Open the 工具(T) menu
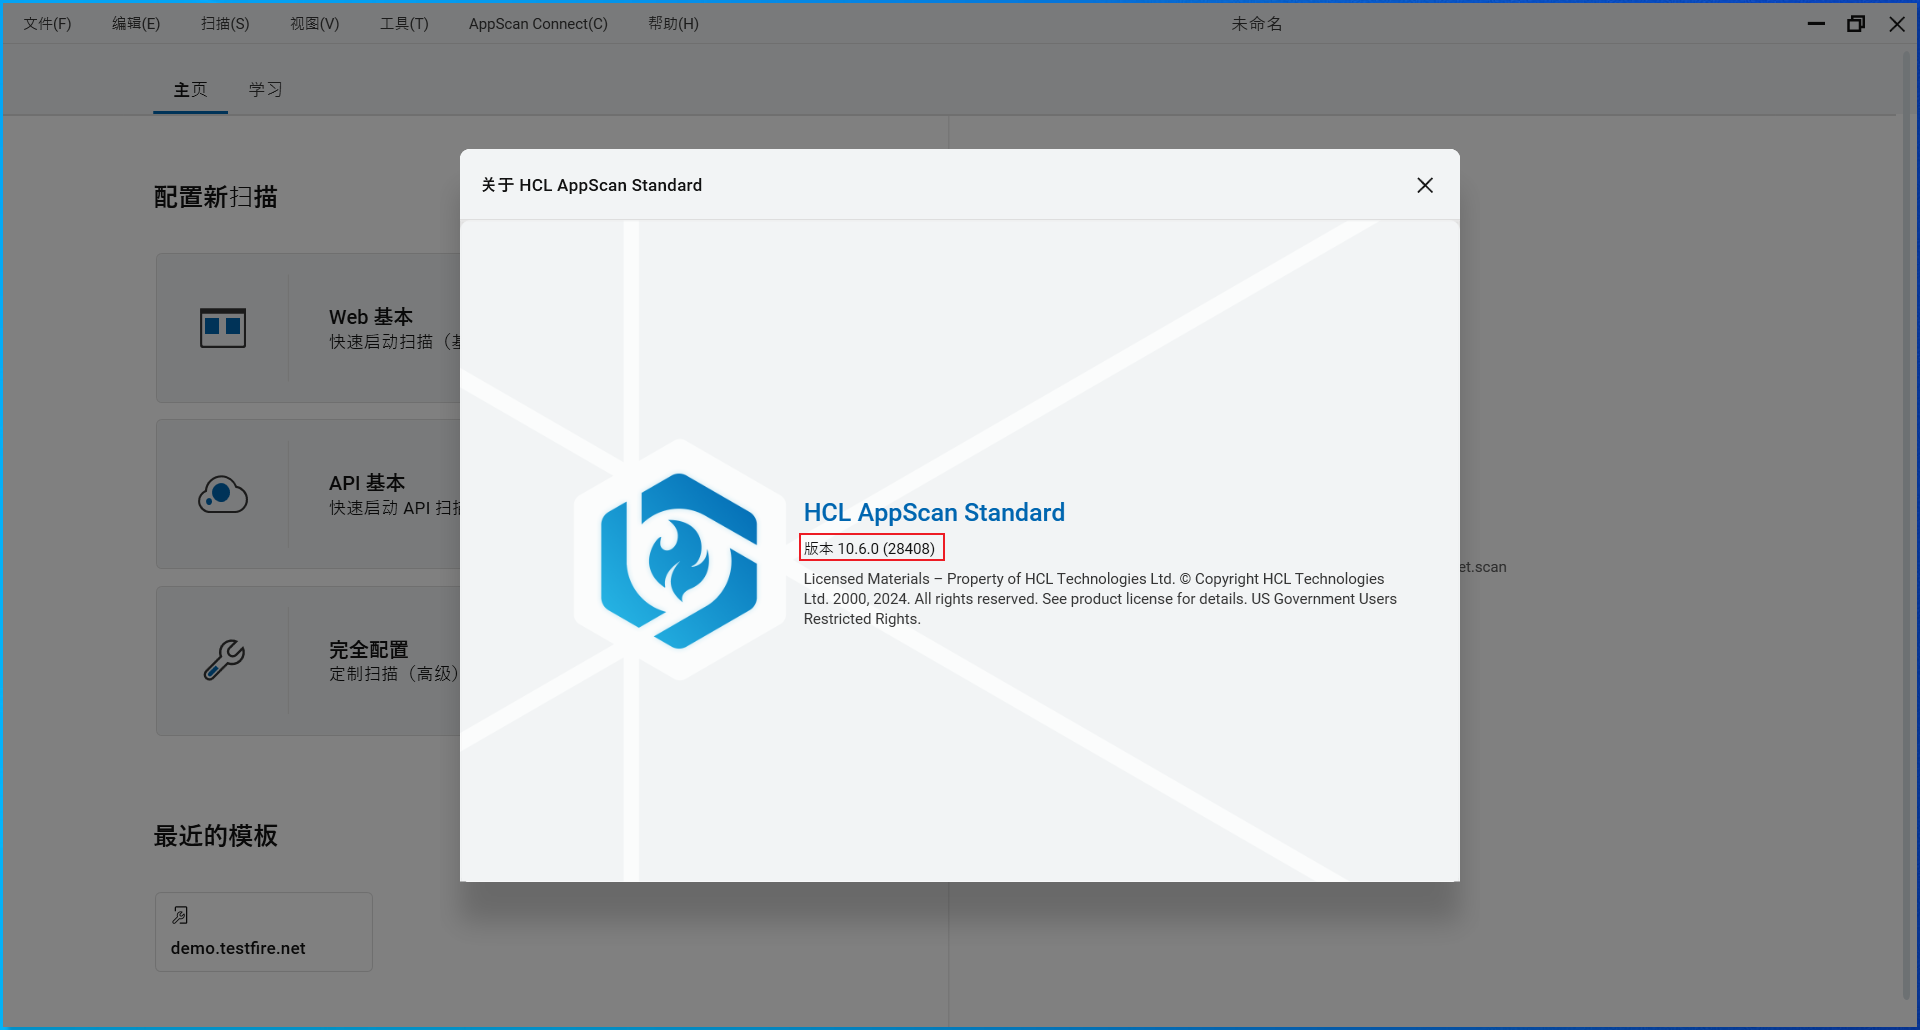The width and height of the screenshot is (1920, 1030). tap(404, 23)
